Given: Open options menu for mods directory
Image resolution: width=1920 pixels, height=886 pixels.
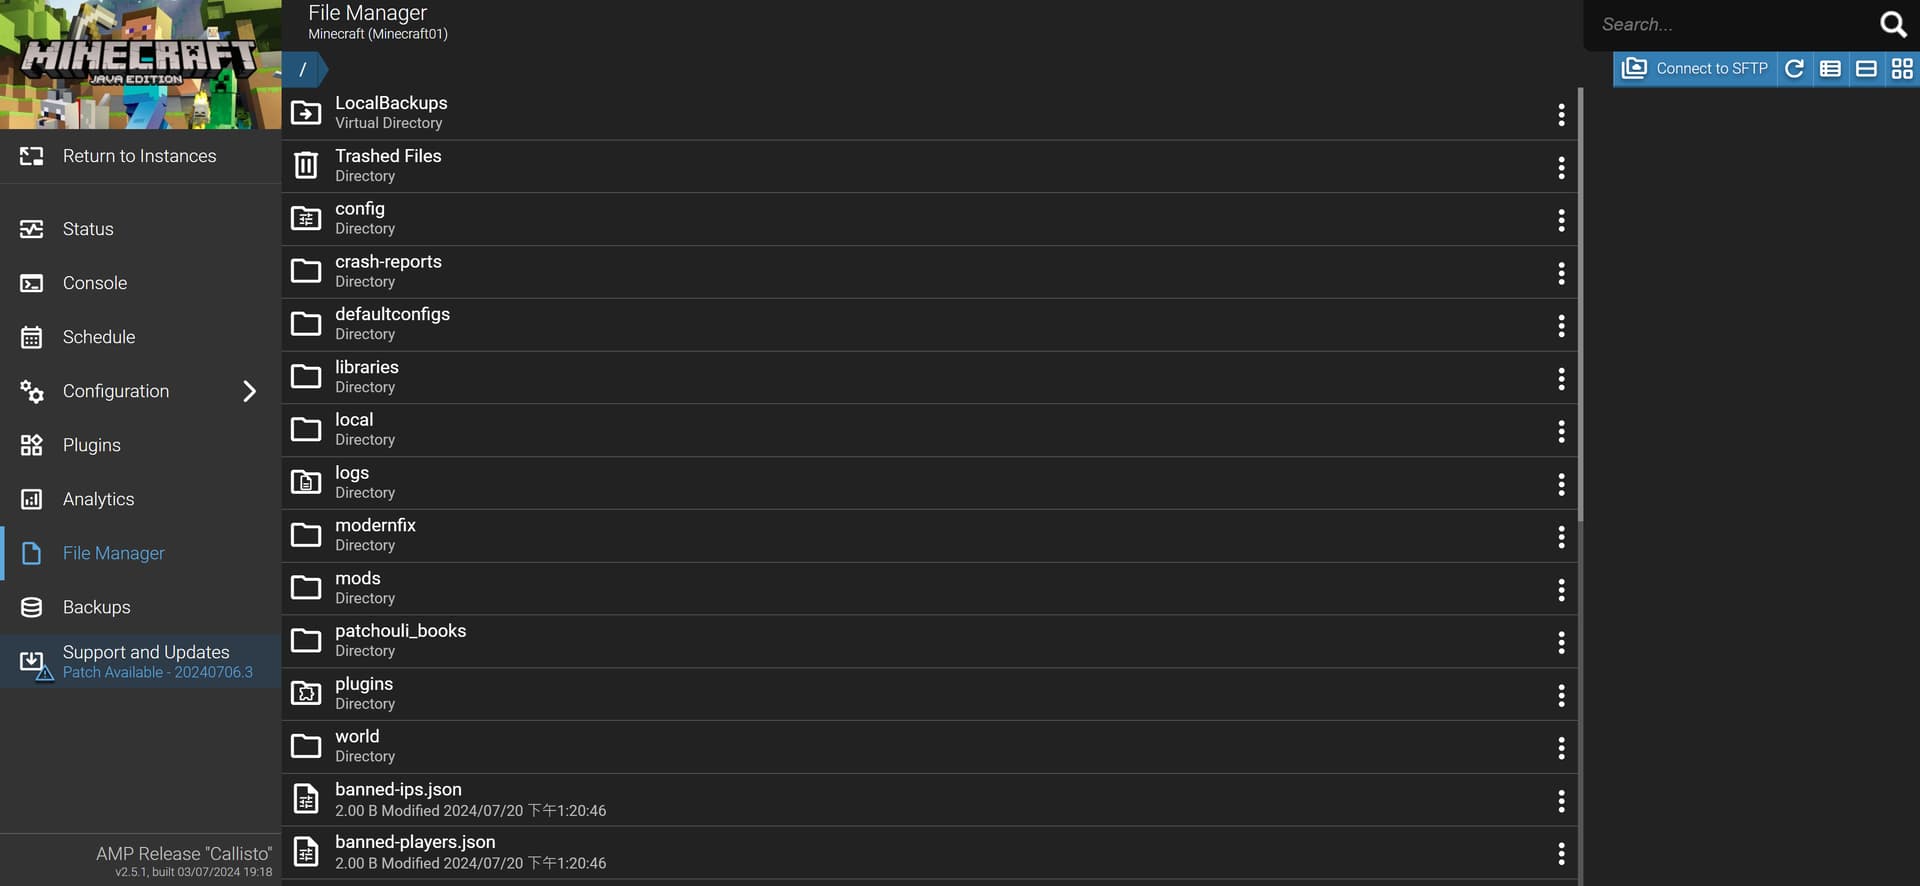Looking at the screenshot, I should 1561,590.
